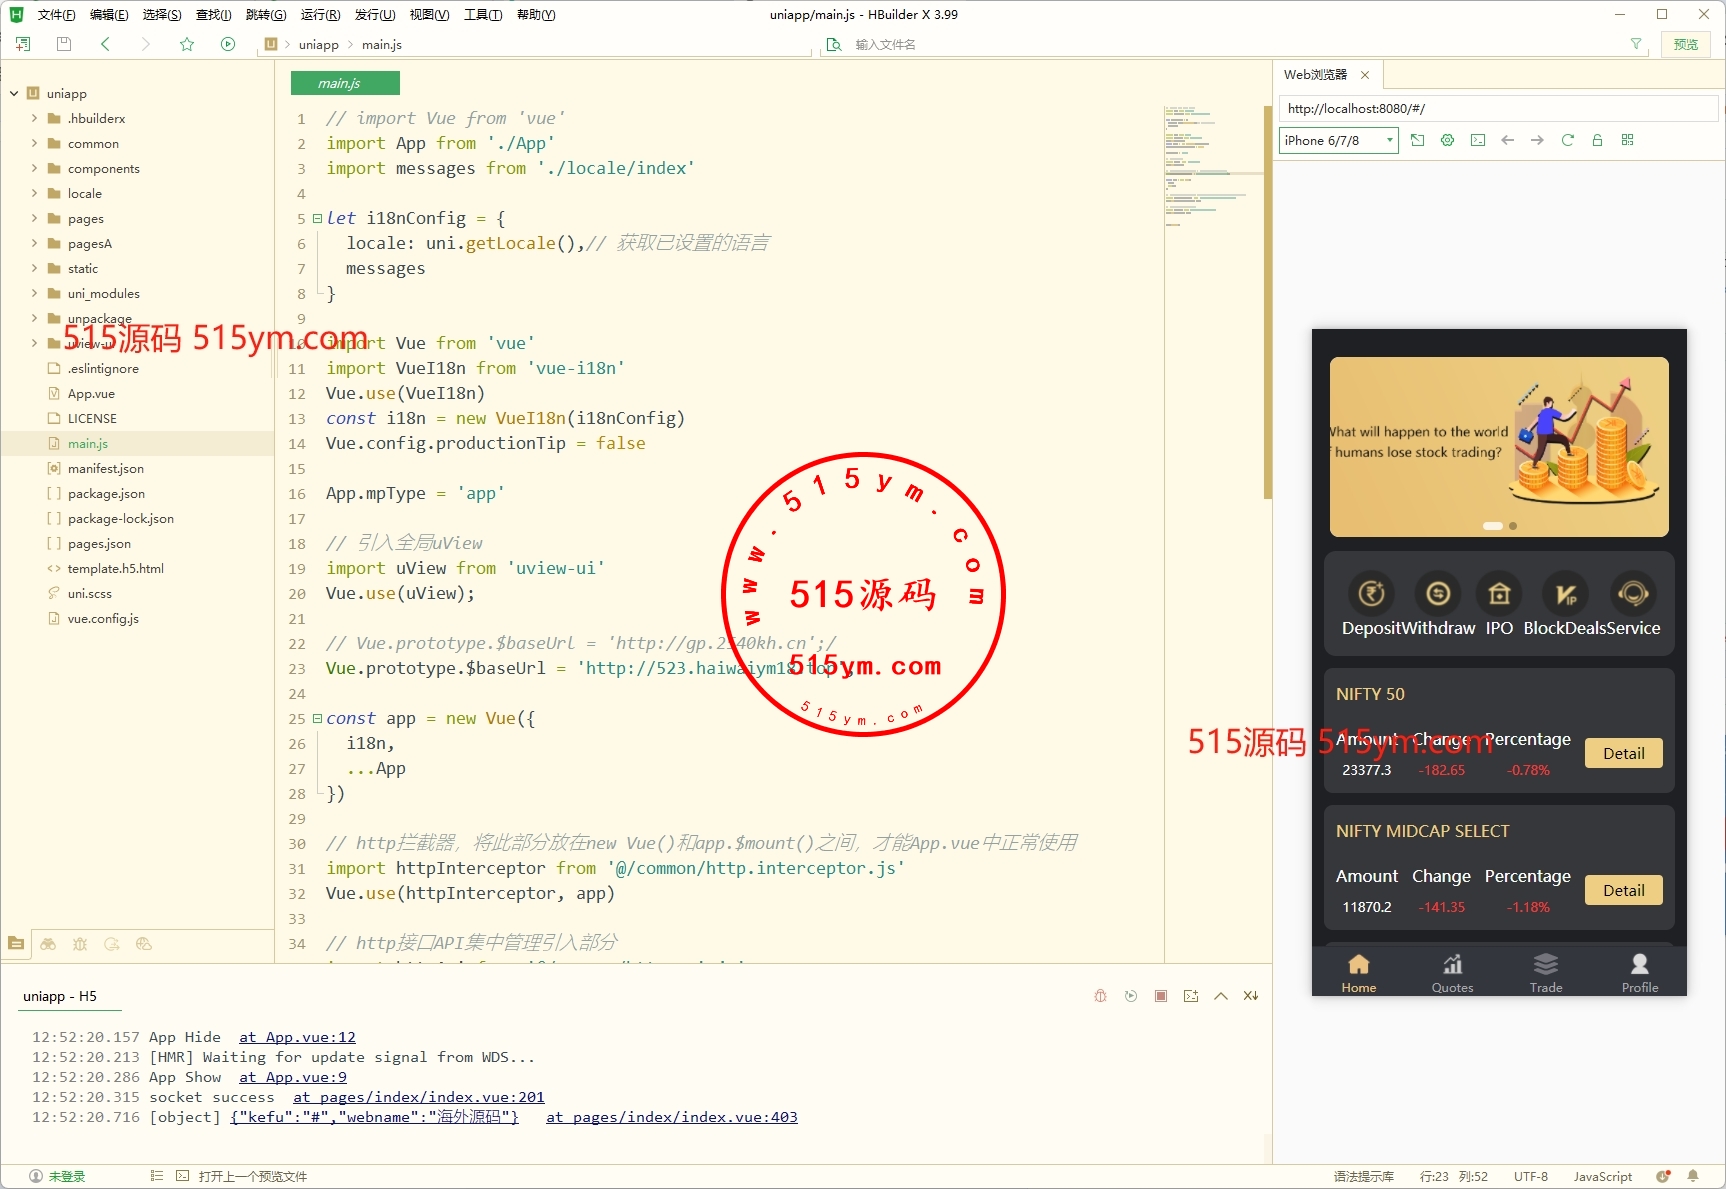Click the editor vertical scrollbar
This screenshot has height=1189, width=1726.
tap(1267, 300)
